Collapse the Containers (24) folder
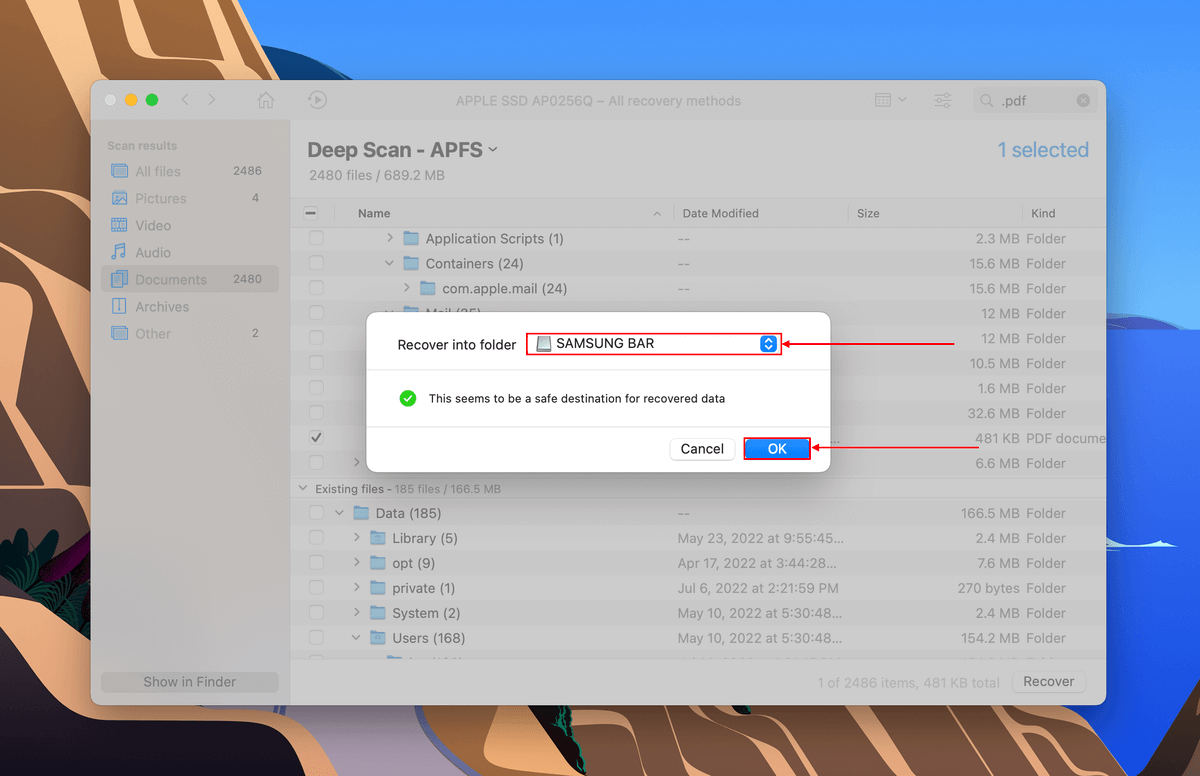The height and width of the screenshot is (776, 1200). pyautogui.click(x=390, y=263)
